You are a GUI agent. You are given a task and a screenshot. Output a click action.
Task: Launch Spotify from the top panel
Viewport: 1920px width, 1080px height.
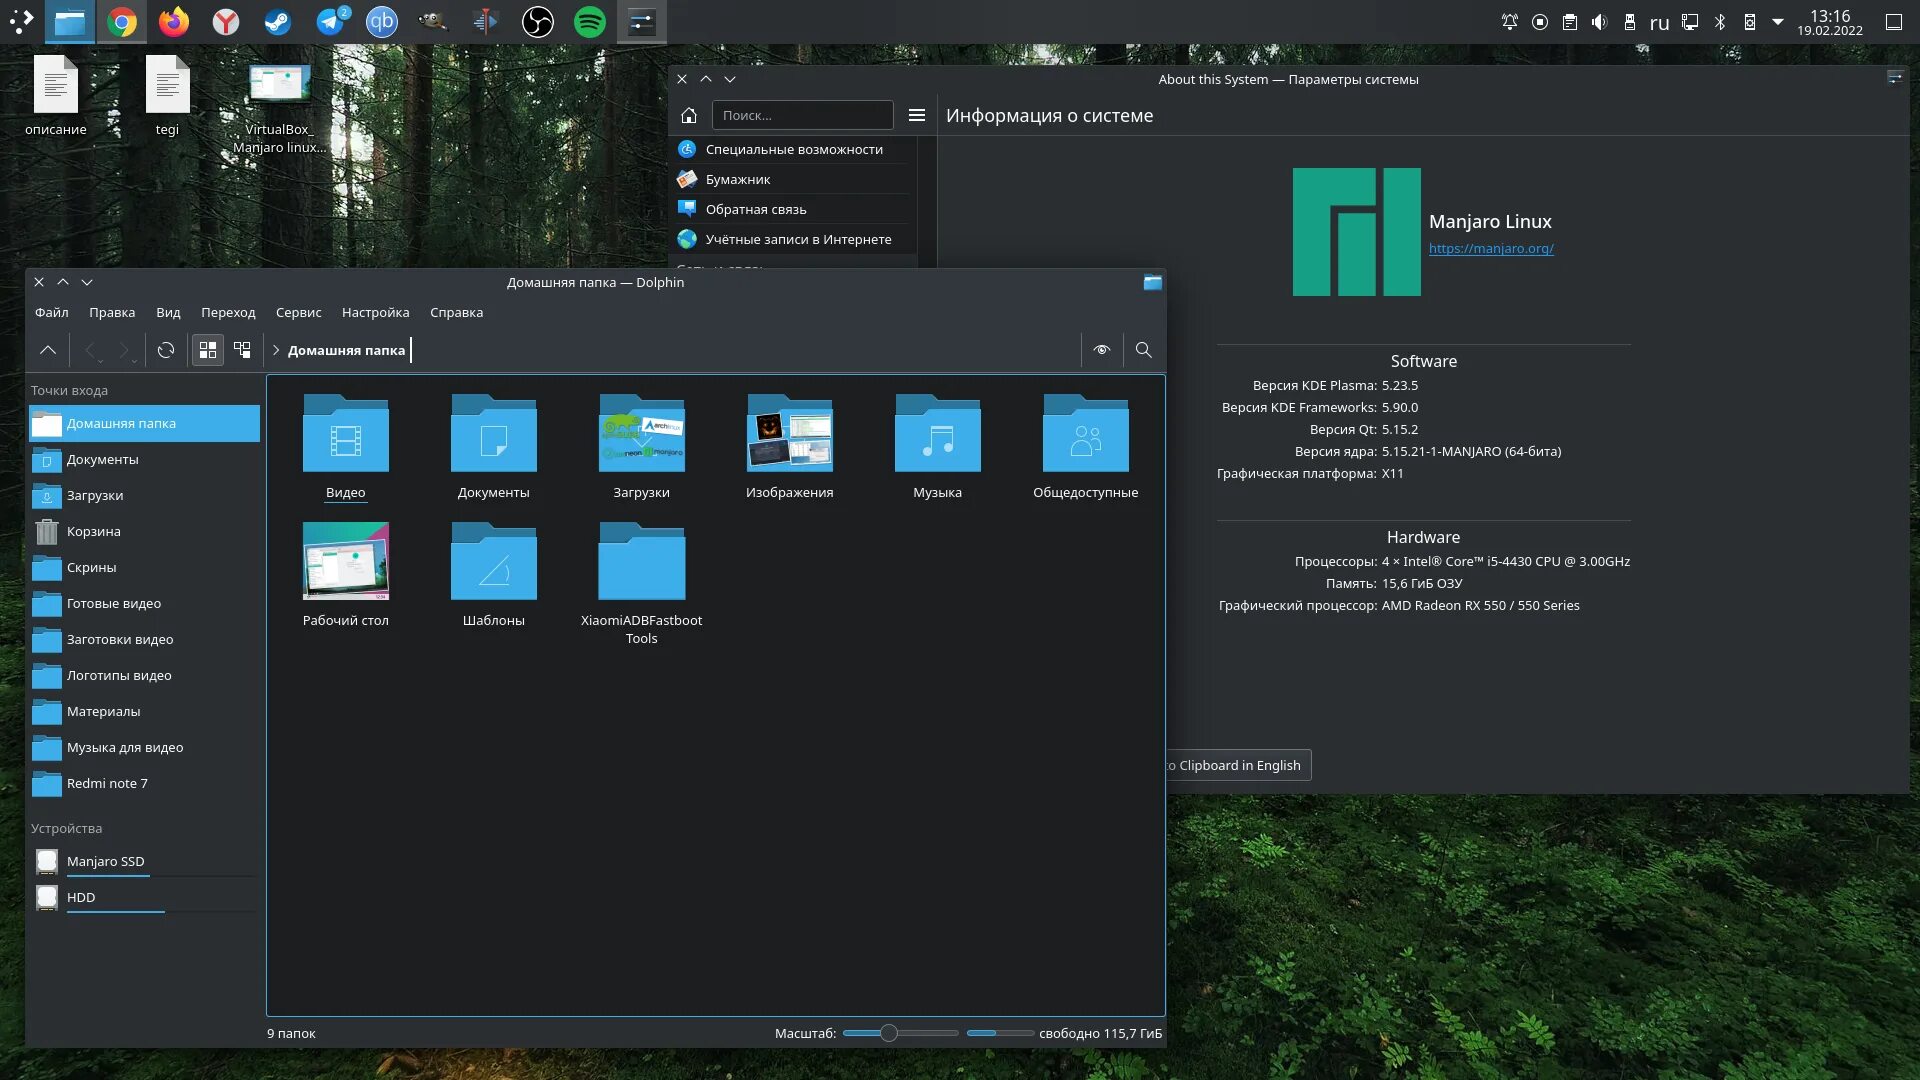pos(590,22)
